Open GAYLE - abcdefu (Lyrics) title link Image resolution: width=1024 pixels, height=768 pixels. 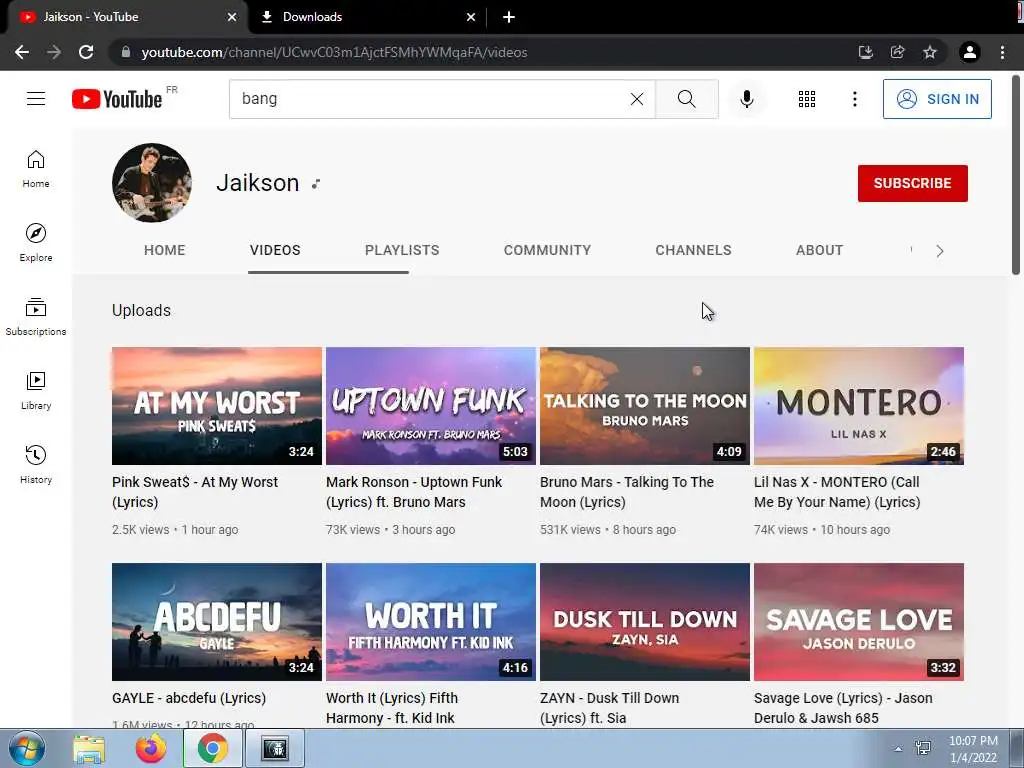pos(189,698)
